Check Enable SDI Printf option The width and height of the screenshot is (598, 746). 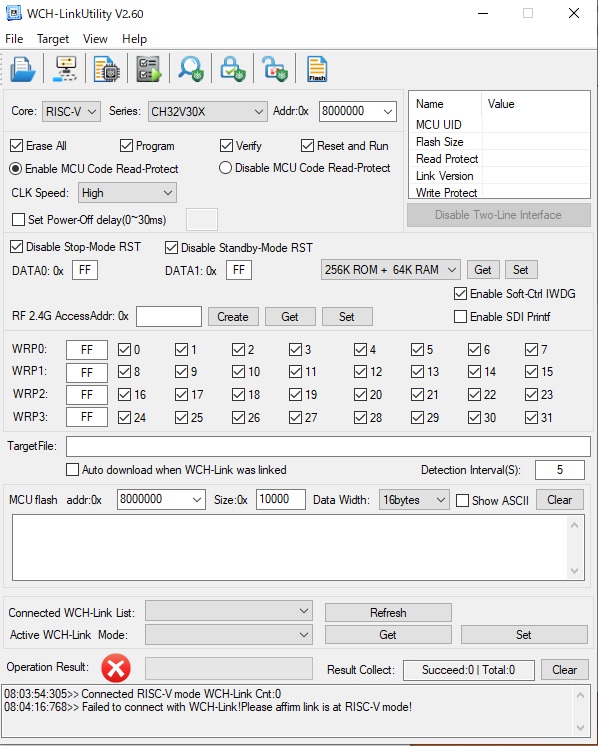pos(460,316)
